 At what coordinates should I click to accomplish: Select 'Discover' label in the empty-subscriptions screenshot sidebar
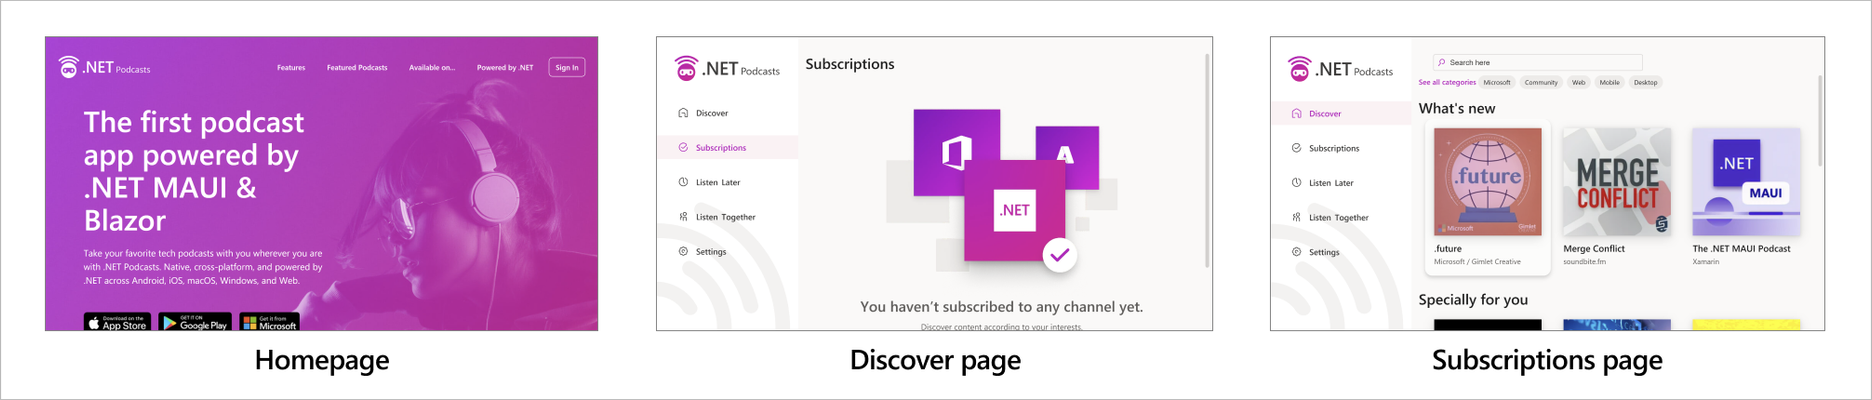712,113
